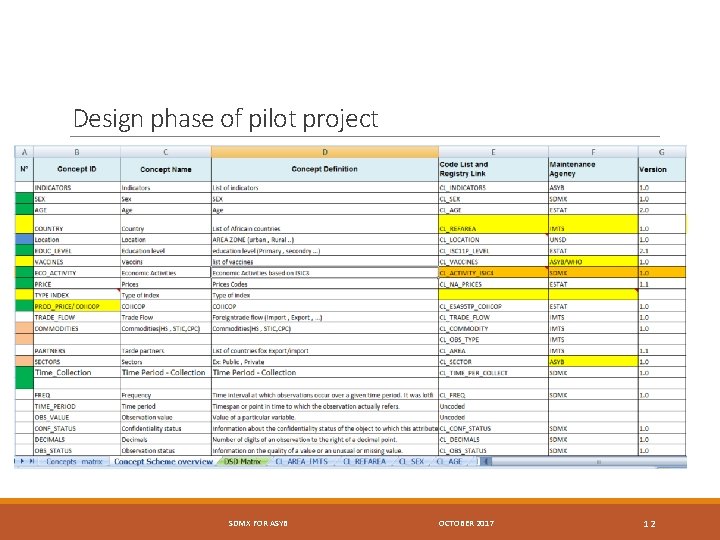Switch to the CL_REFAREA sheet tab
The width and height of the screenshot is (720, 540).
(364, 461)
